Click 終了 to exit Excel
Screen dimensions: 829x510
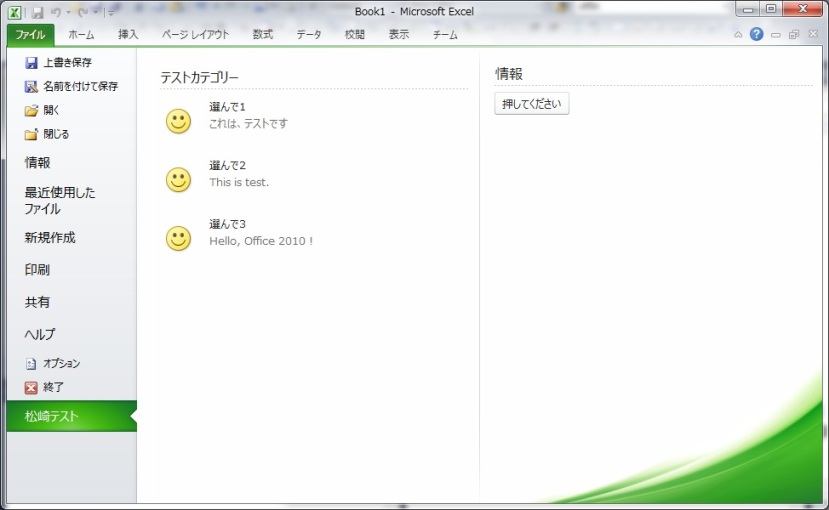tap(53, 387)
